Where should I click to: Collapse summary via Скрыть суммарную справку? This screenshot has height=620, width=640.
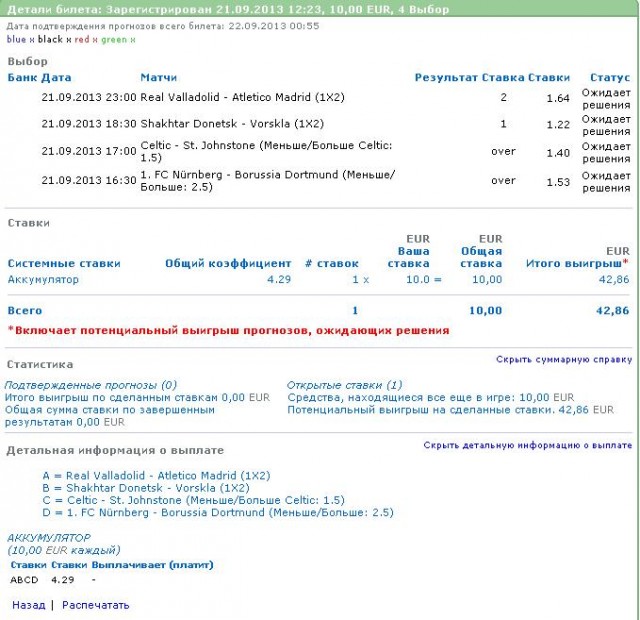click(564, 360)
